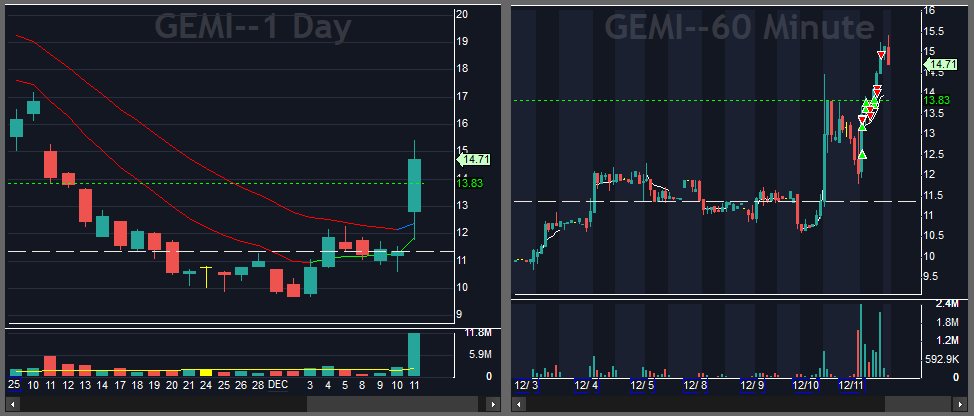The image size is (974, 416).
Task: Click the lowest green buy triangle near 12.5
Action: (x=862, y=154)
